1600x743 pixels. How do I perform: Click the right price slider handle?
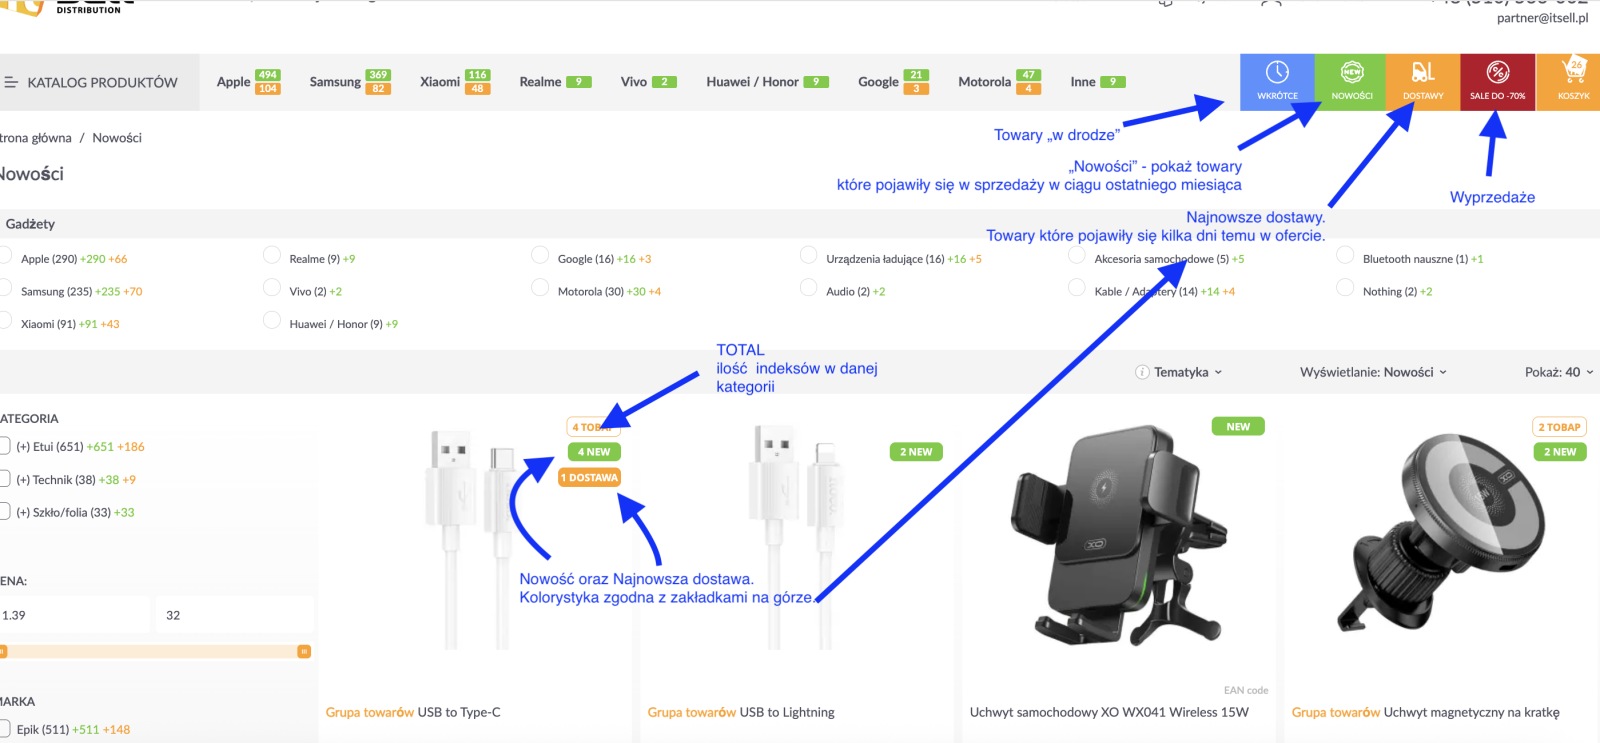click(304, 652)
